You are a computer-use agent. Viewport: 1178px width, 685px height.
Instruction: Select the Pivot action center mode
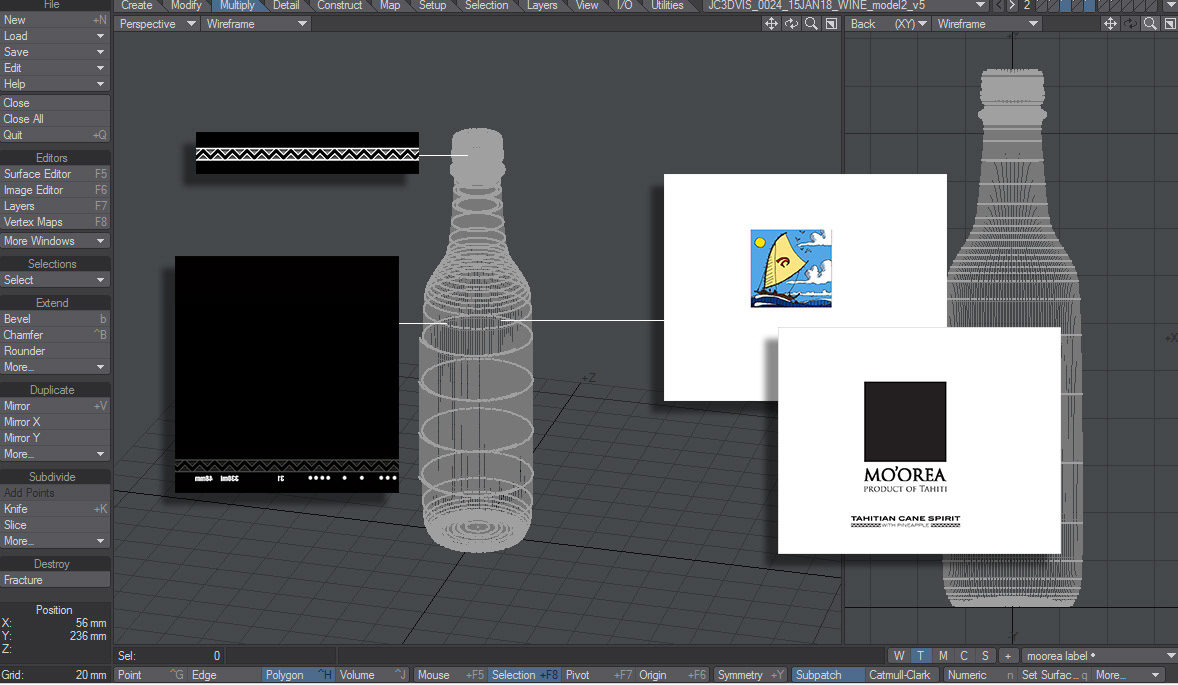(598, 675)
